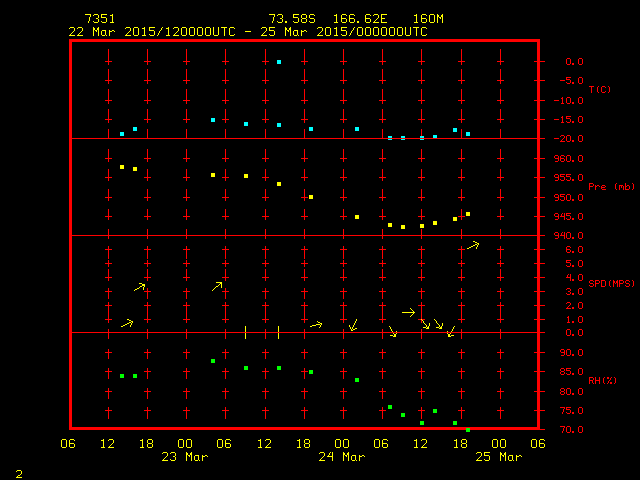Click the number 2 in bottom-left corner
640x480 pixels.
[x=18, y=472]
